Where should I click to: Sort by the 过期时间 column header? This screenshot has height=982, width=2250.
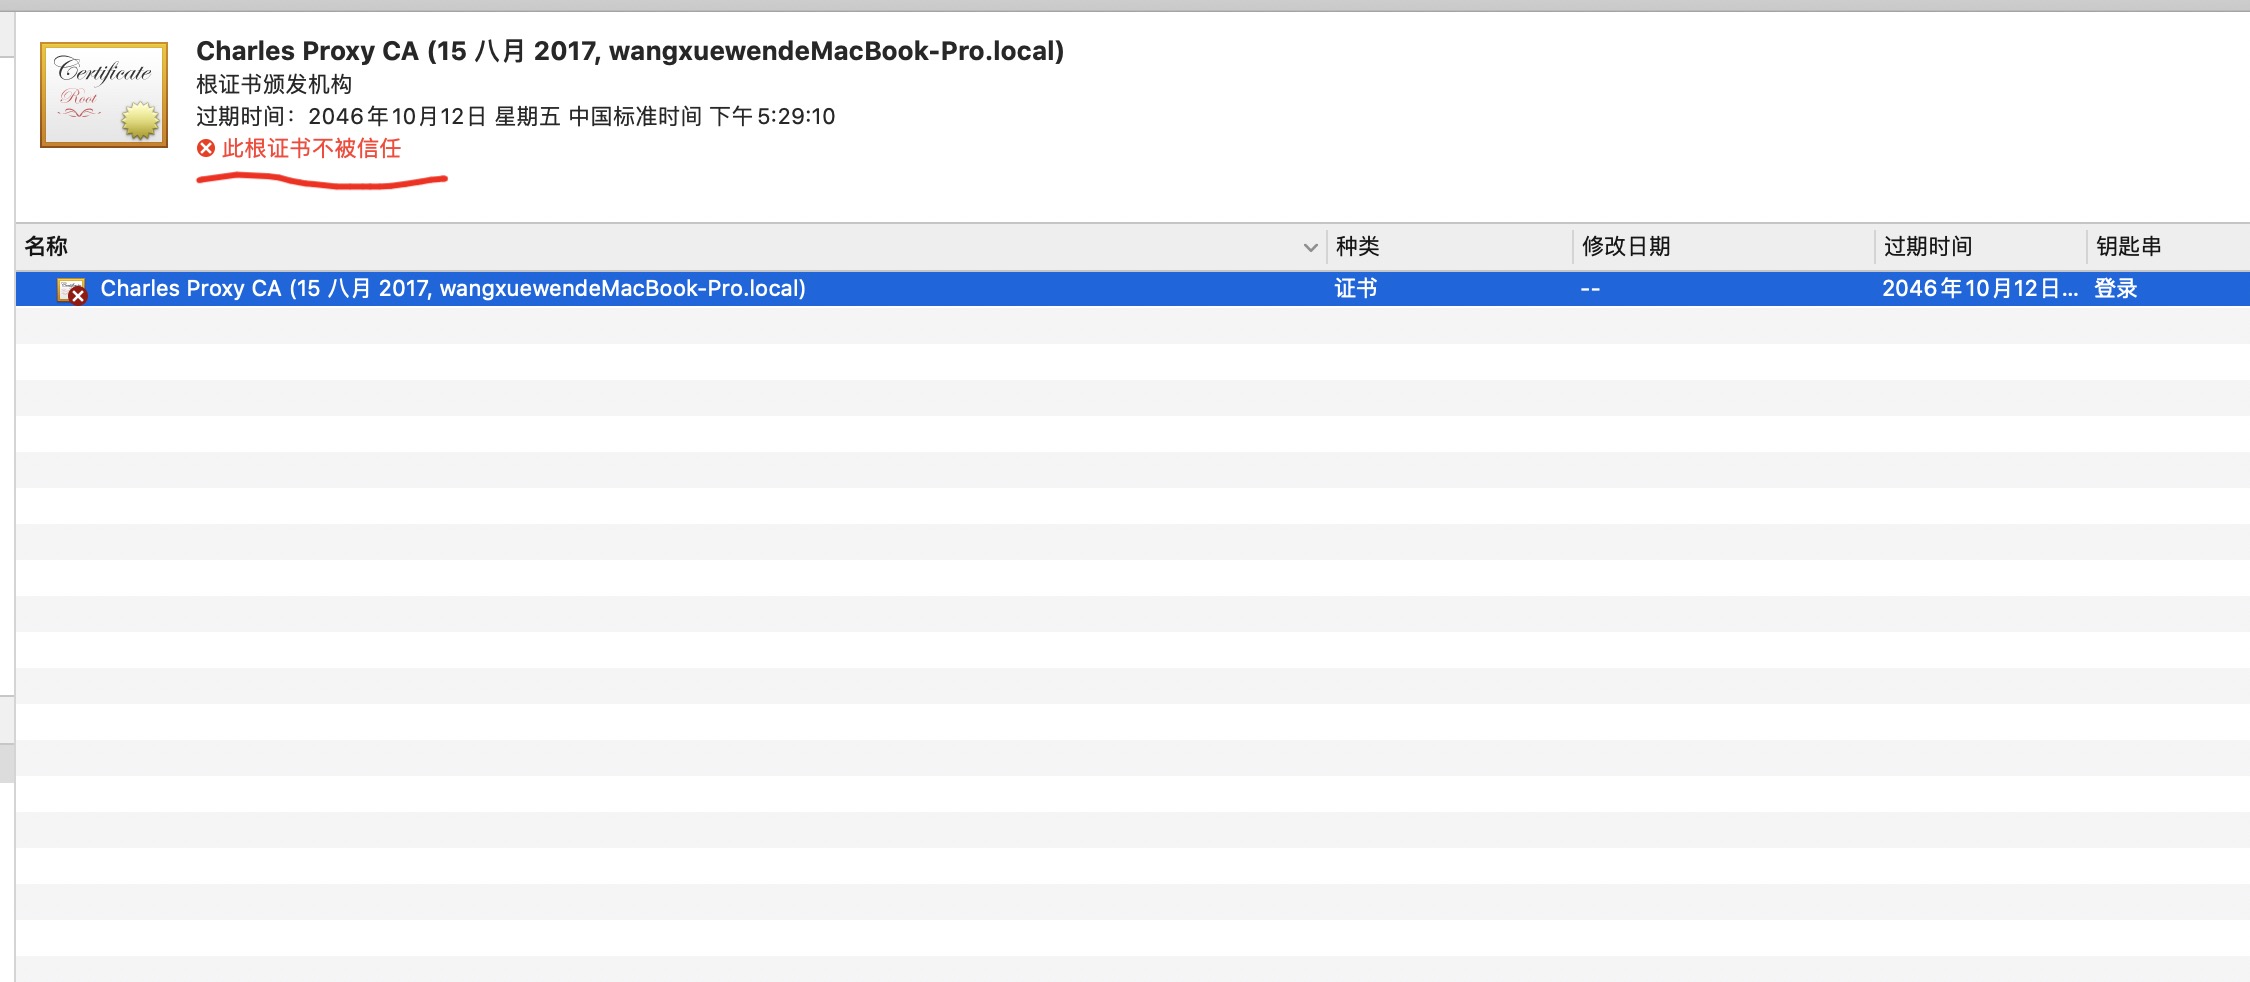tap(1928, 246)
